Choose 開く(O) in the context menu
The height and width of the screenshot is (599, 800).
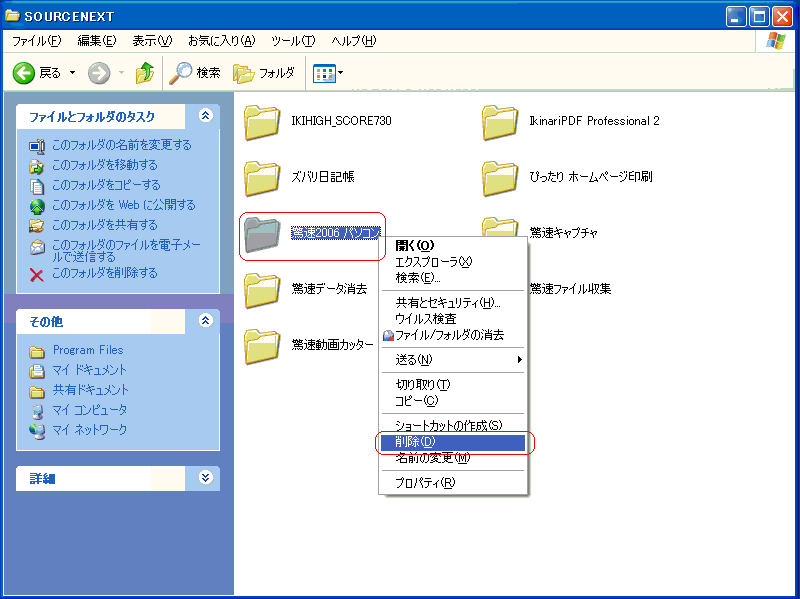click(453, 245)
